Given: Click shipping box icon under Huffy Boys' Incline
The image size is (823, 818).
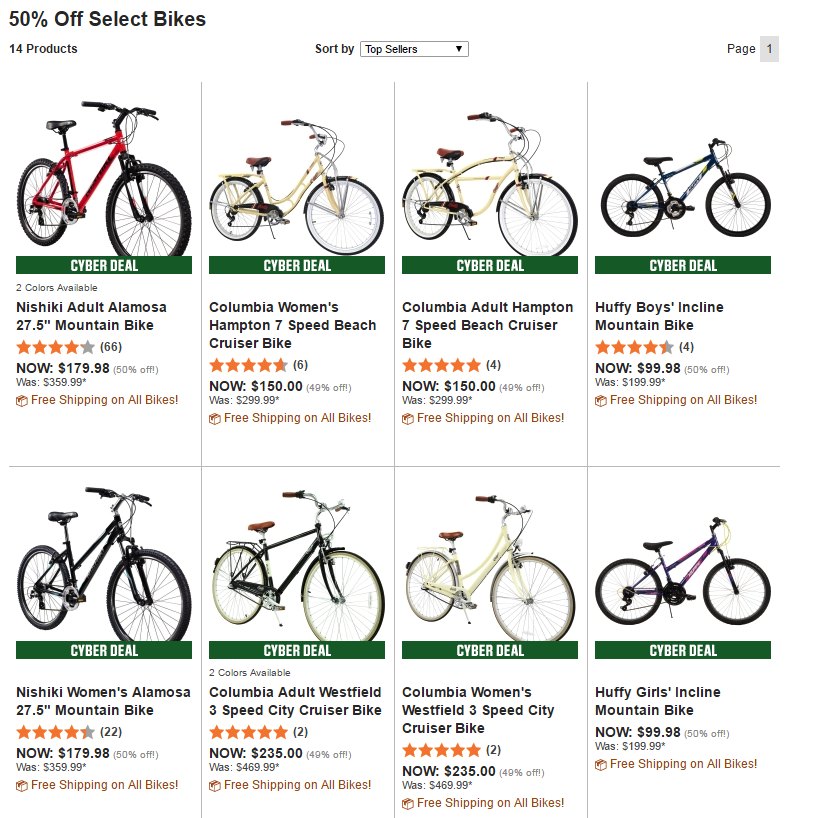Looking at the screenshot, I should point(600,401).
